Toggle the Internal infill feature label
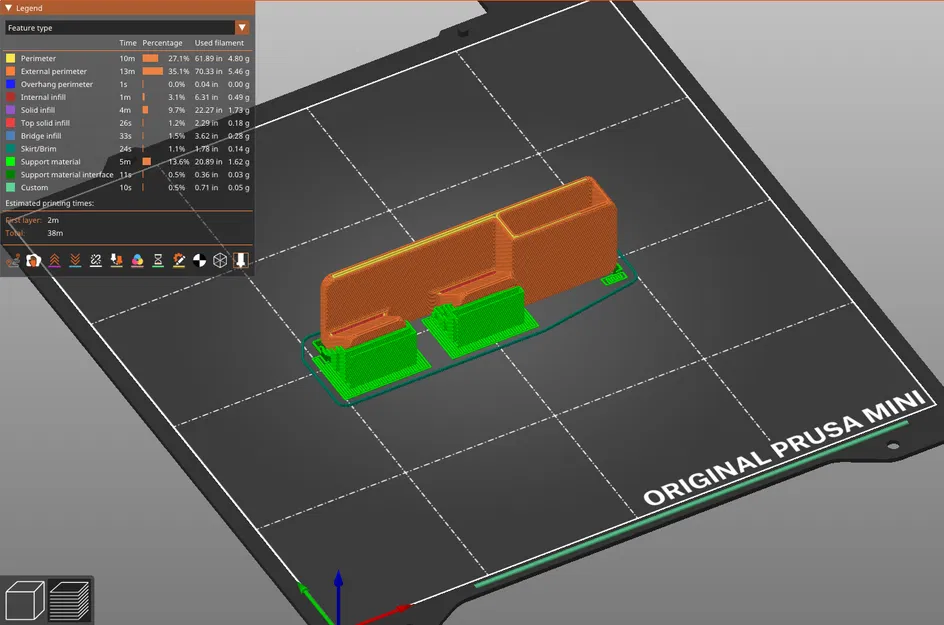 point(43,97)
